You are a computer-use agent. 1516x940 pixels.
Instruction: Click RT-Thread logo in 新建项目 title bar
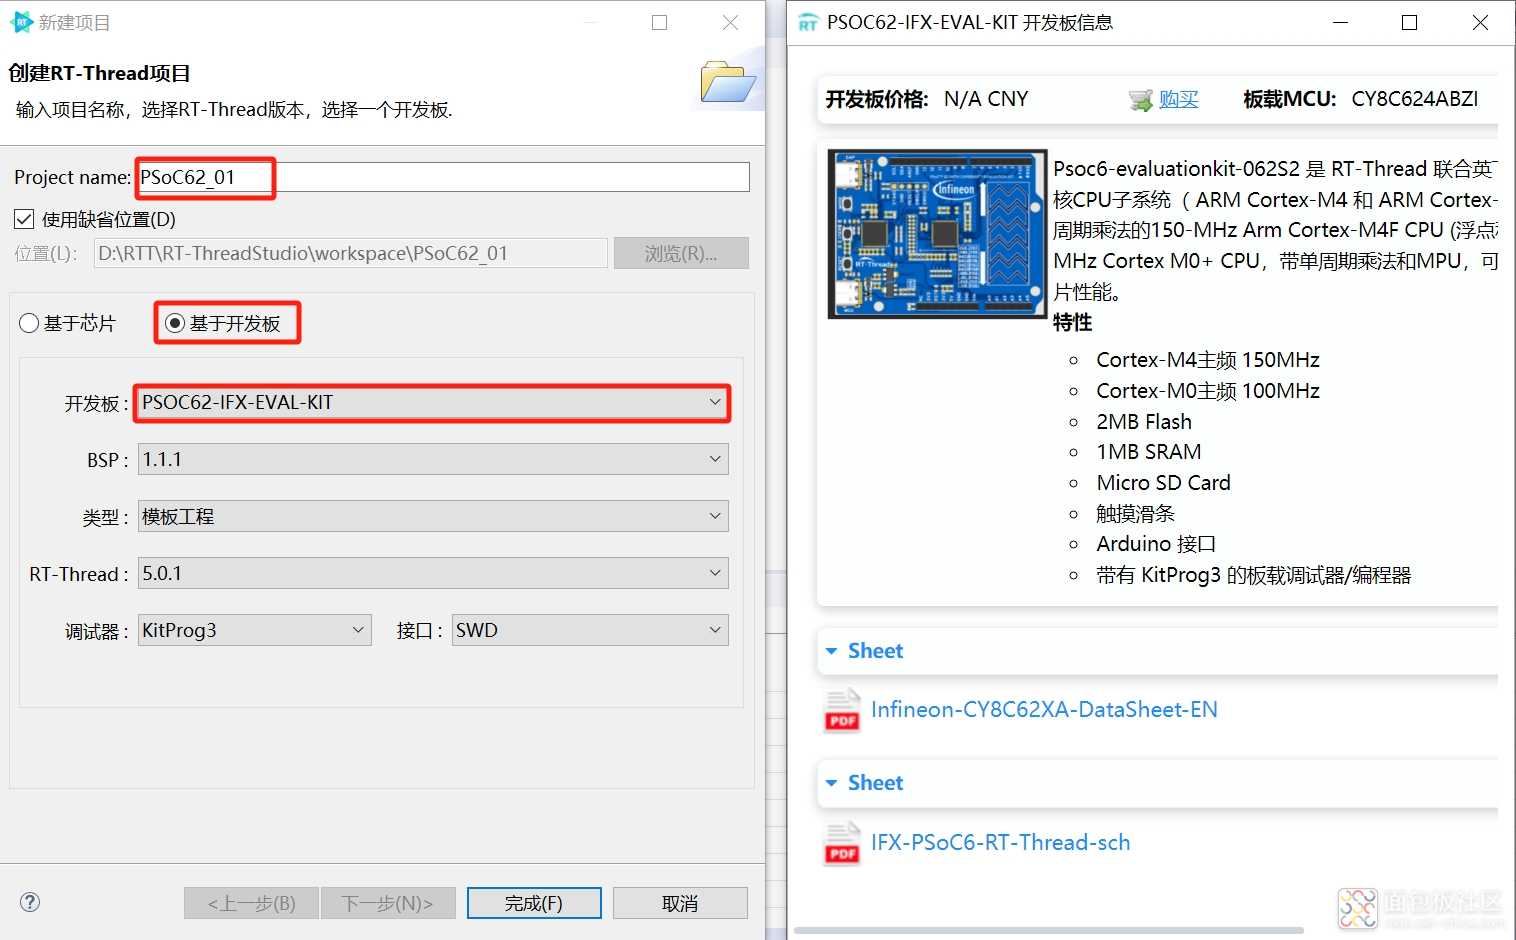click(x=21, y=22)
